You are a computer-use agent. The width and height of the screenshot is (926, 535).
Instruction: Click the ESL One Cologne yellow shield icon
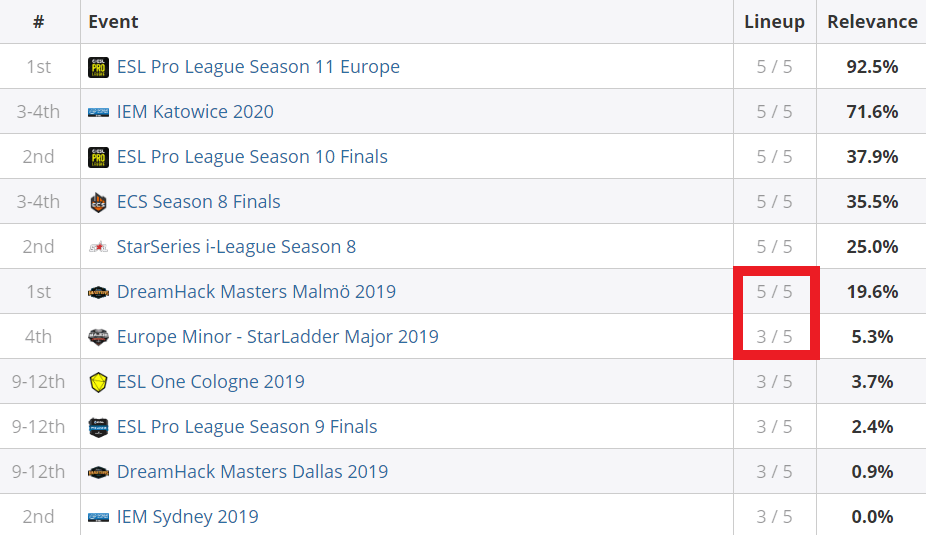click(98, 382)
